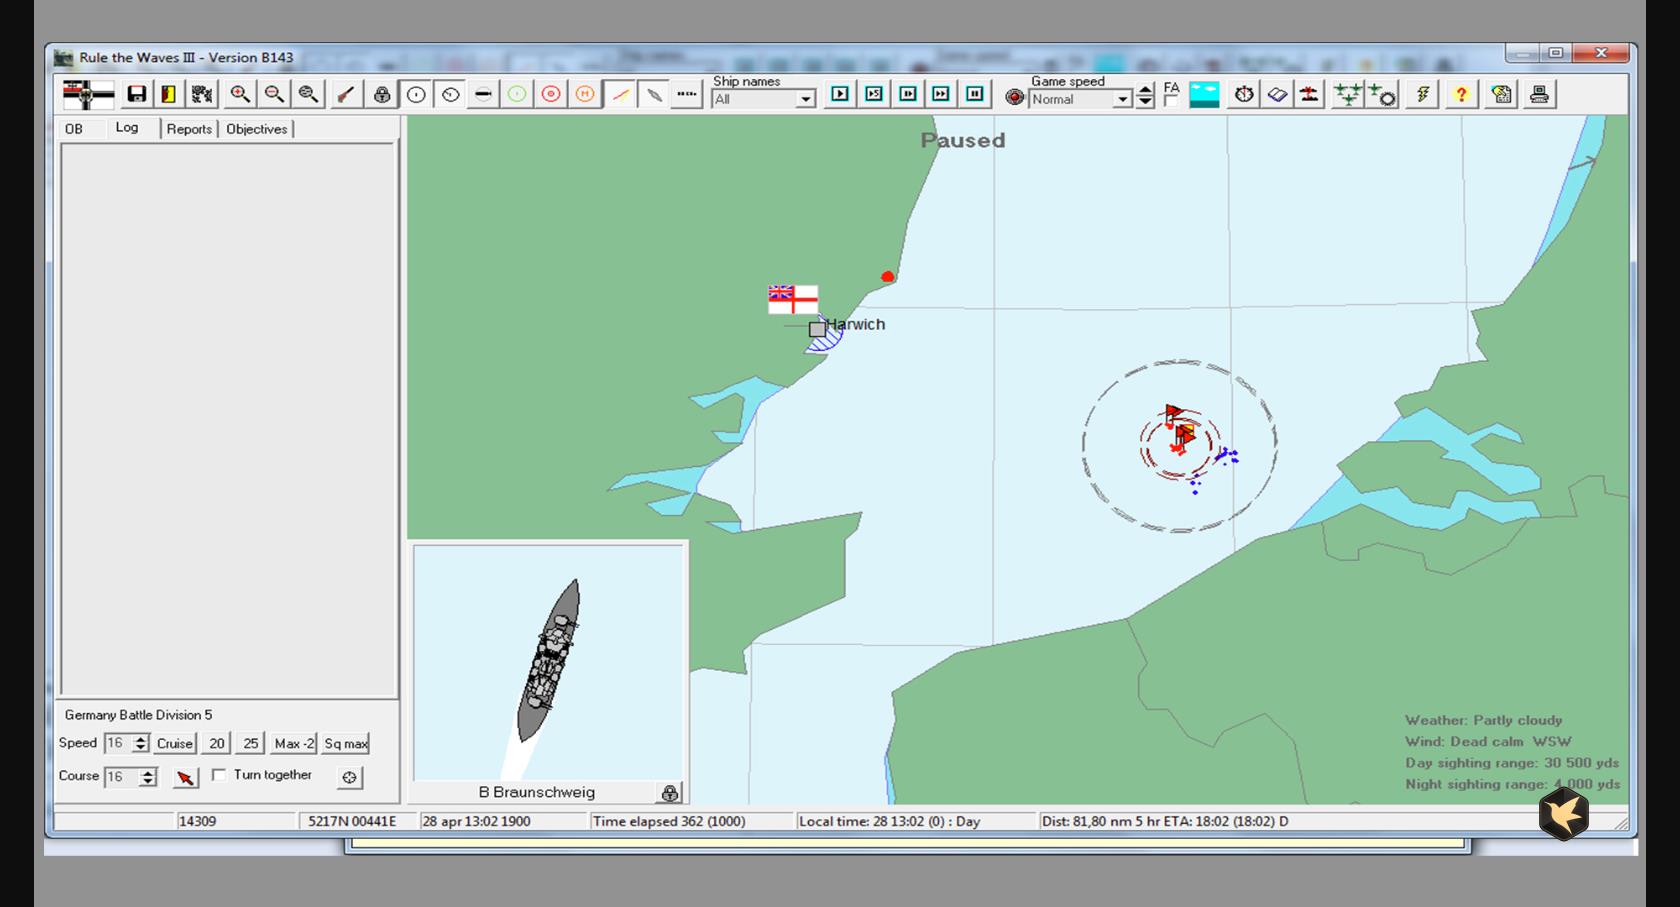The width and height of the screenshot is (1680, 907).
Task: Toggle the gray ship wake icon
Action: click(x=654, y=94)
